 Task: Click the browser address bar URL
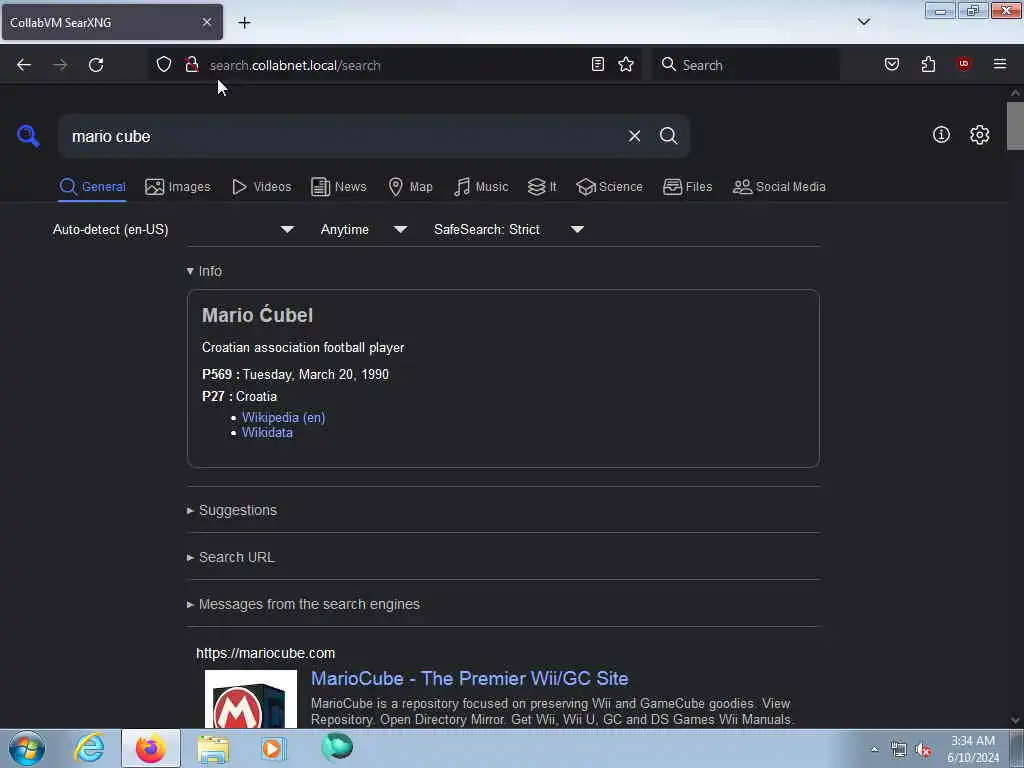295,65
